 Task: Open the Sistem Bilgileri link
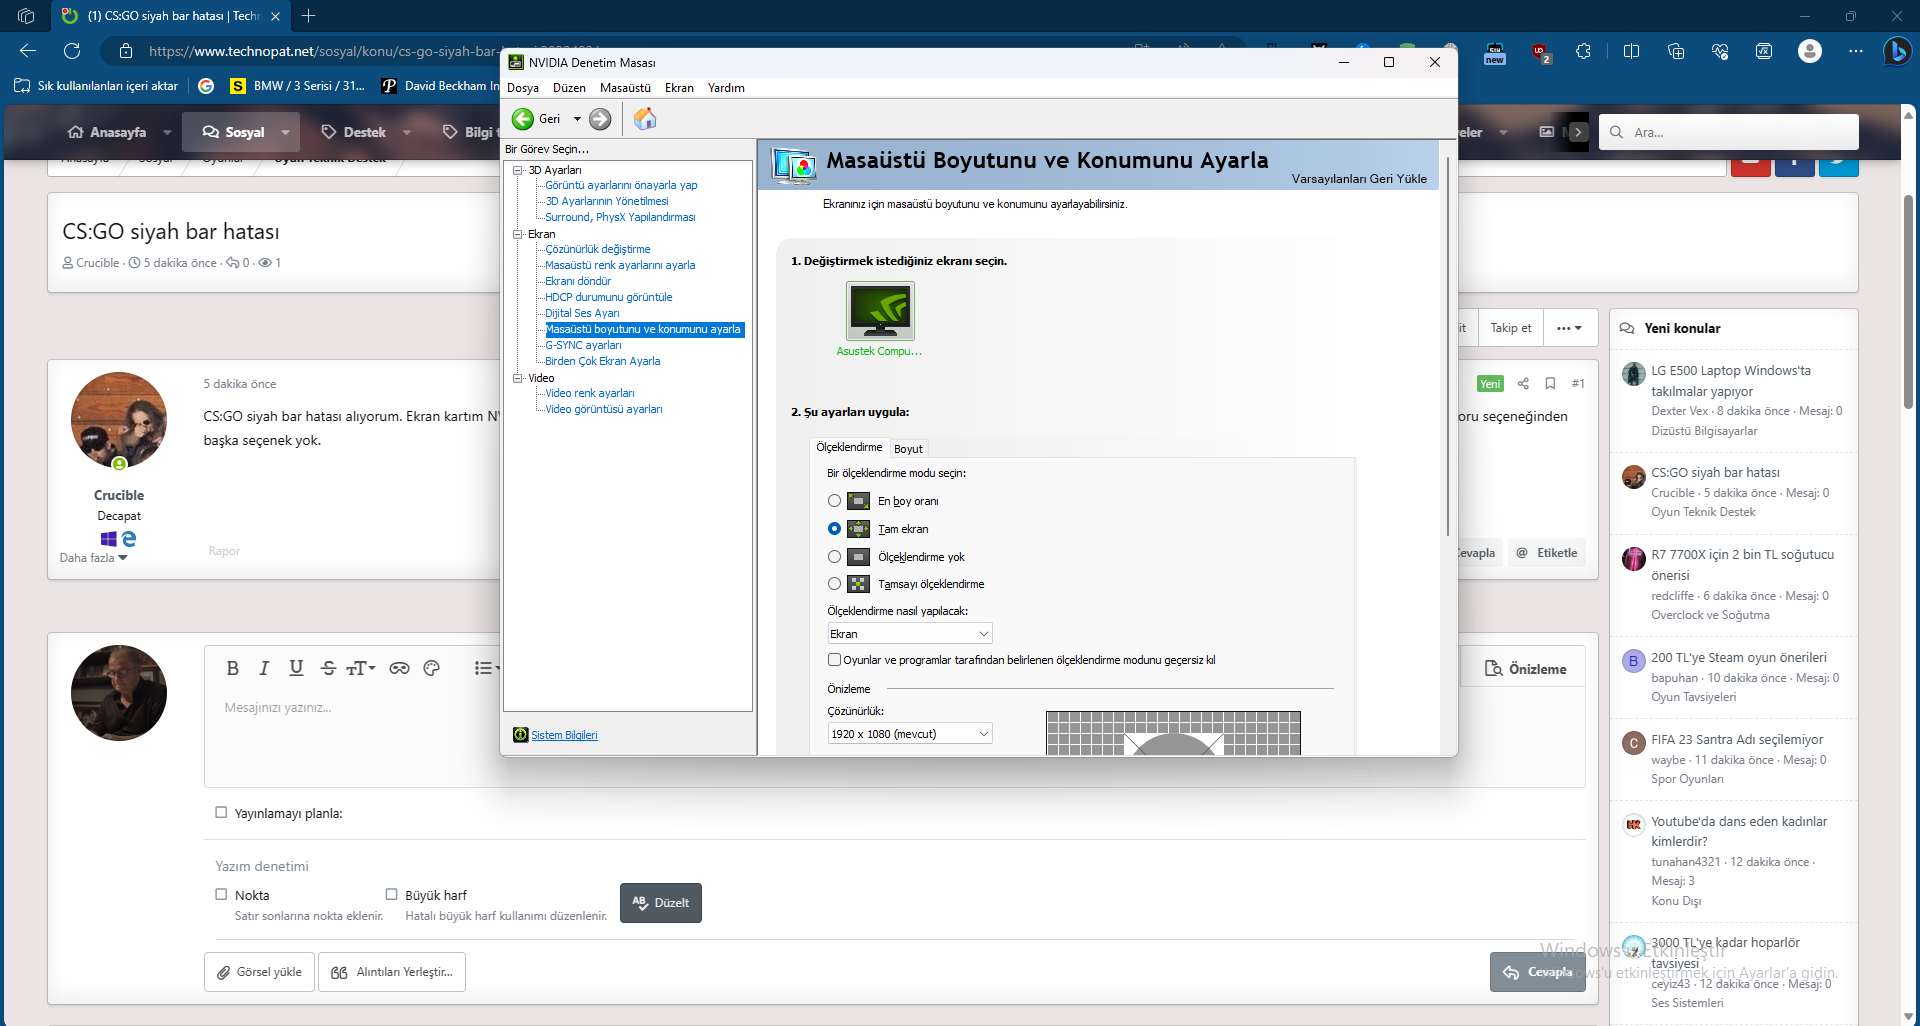[564, 735]
